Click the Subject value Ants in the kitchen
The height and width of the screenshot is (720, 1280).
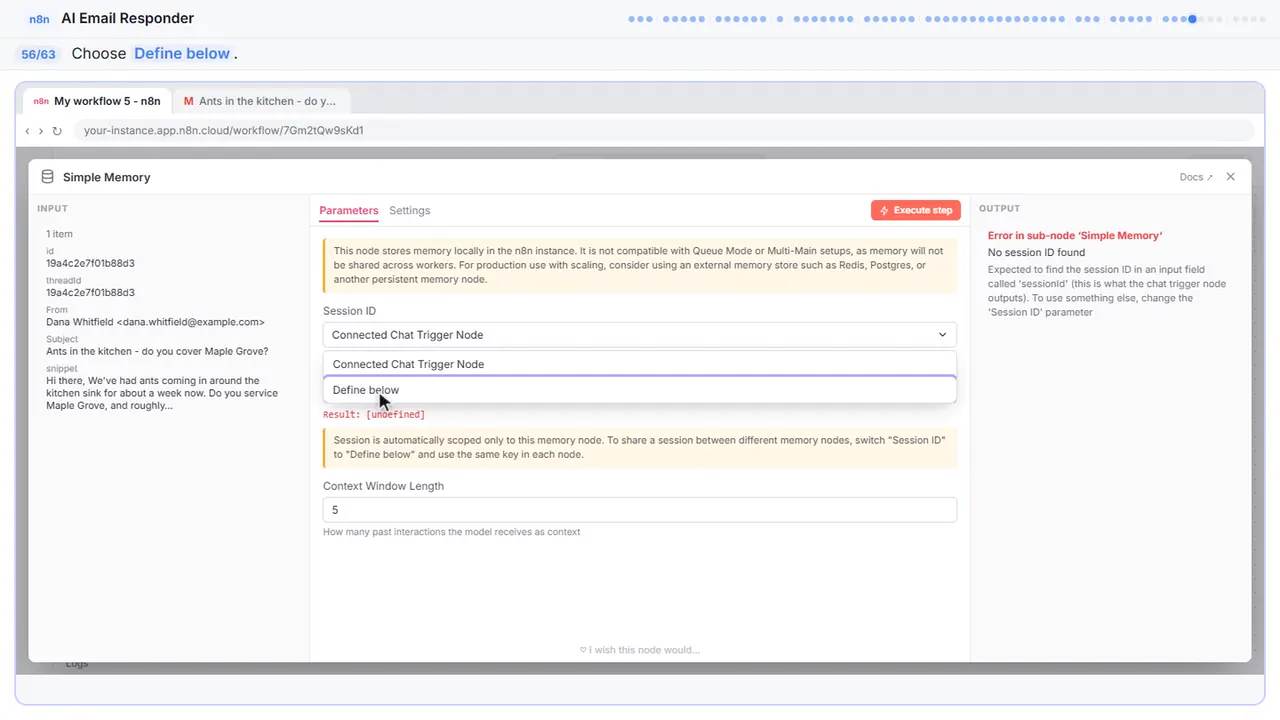pyautogui.click(x=157, y=351)
